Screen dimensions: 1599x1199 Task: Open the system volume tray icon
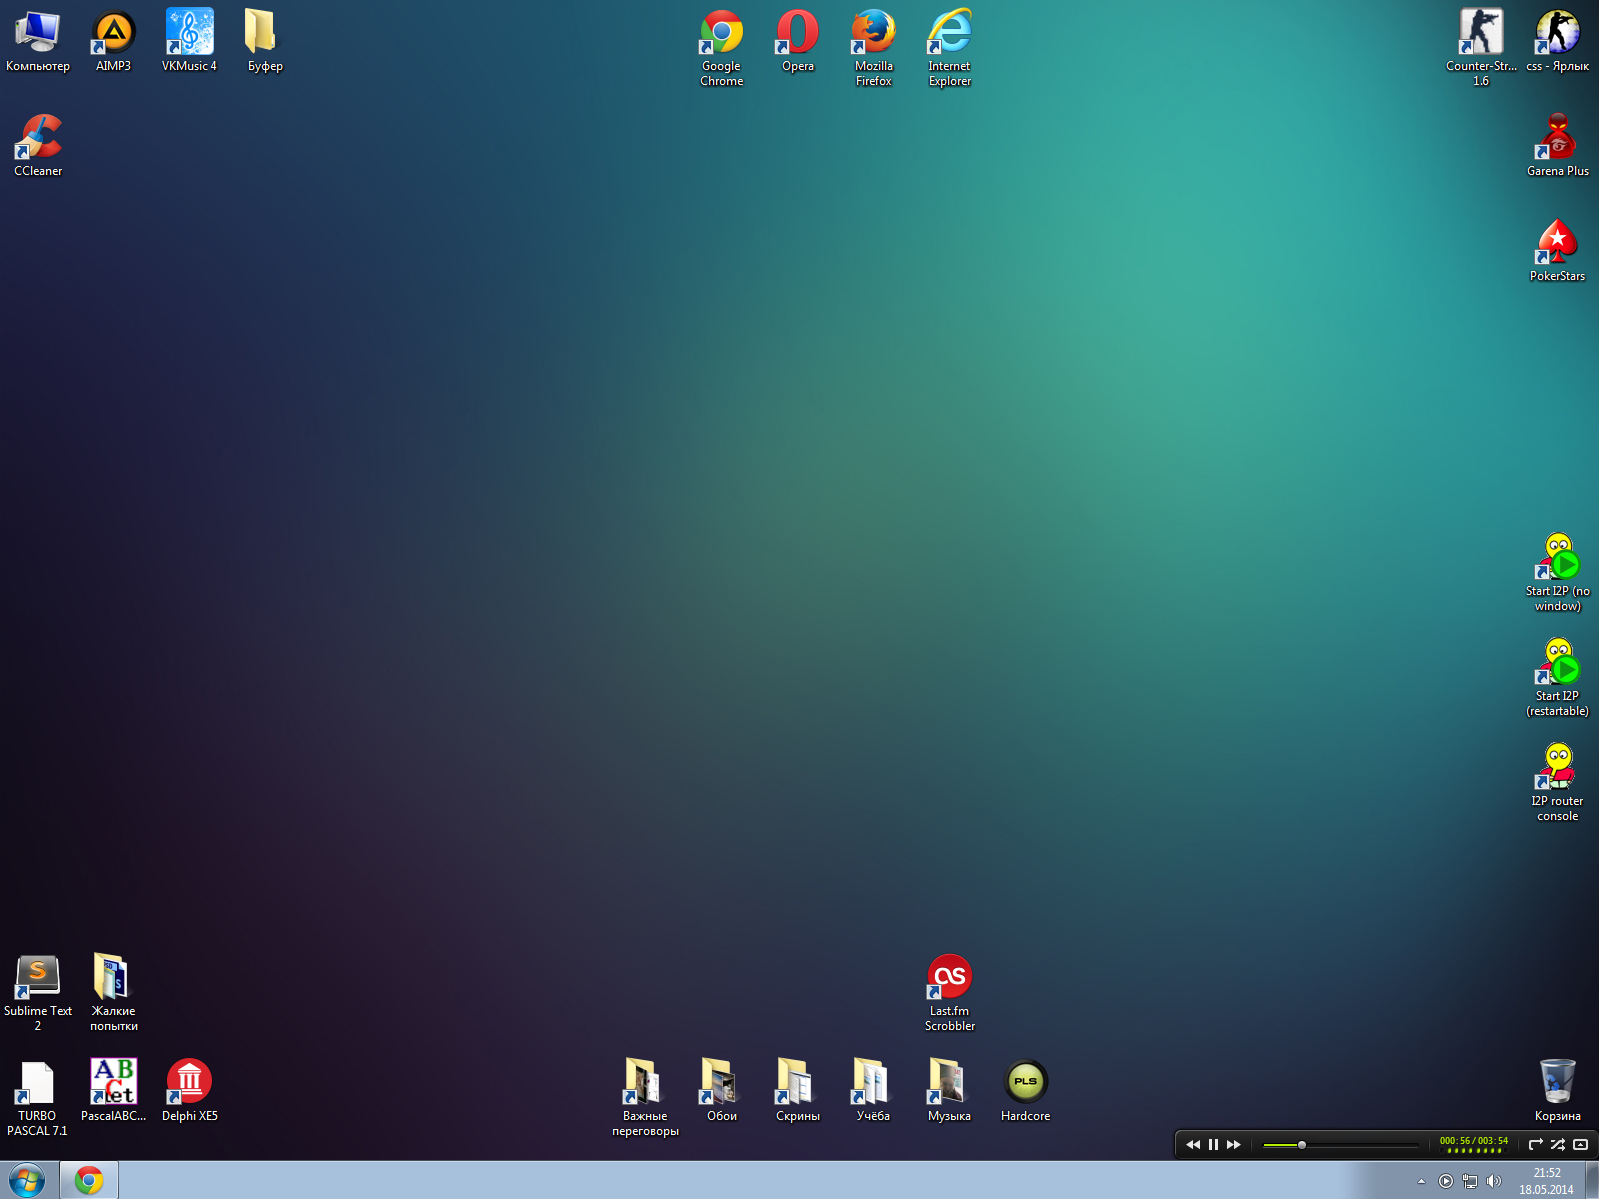point(1494,1182)
